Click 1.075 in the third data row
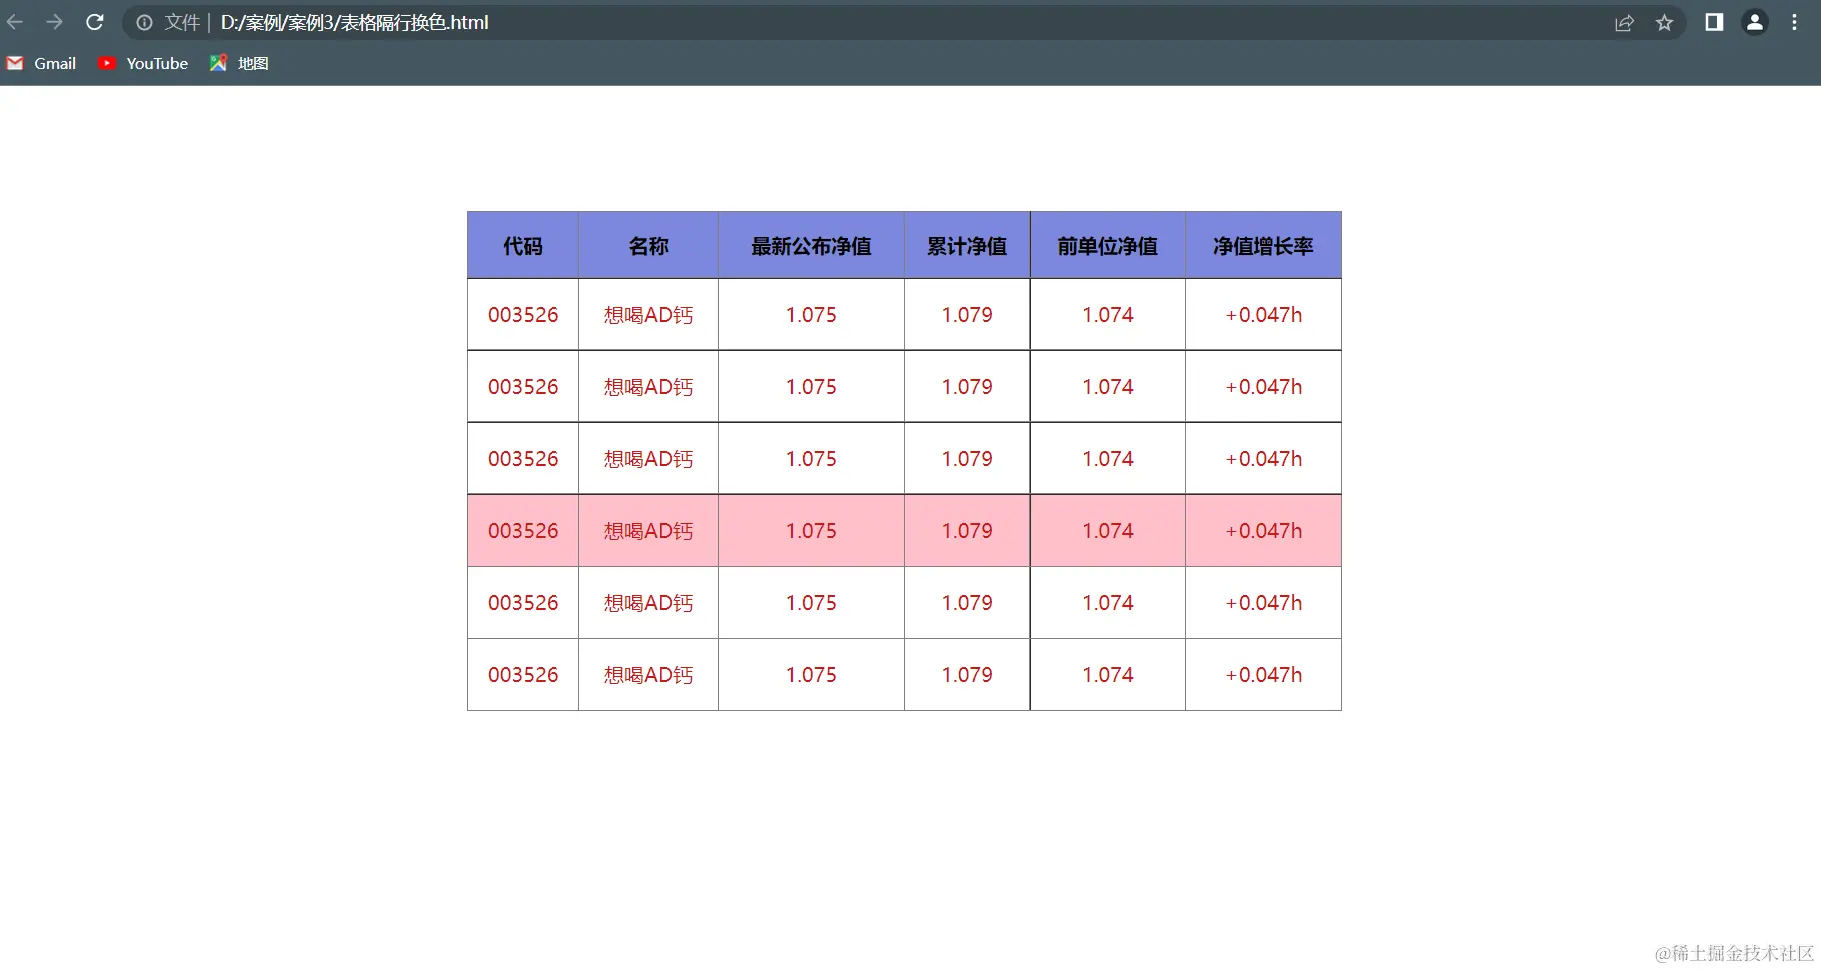Viewport: 1821px width, 970px height. (811, 459)
